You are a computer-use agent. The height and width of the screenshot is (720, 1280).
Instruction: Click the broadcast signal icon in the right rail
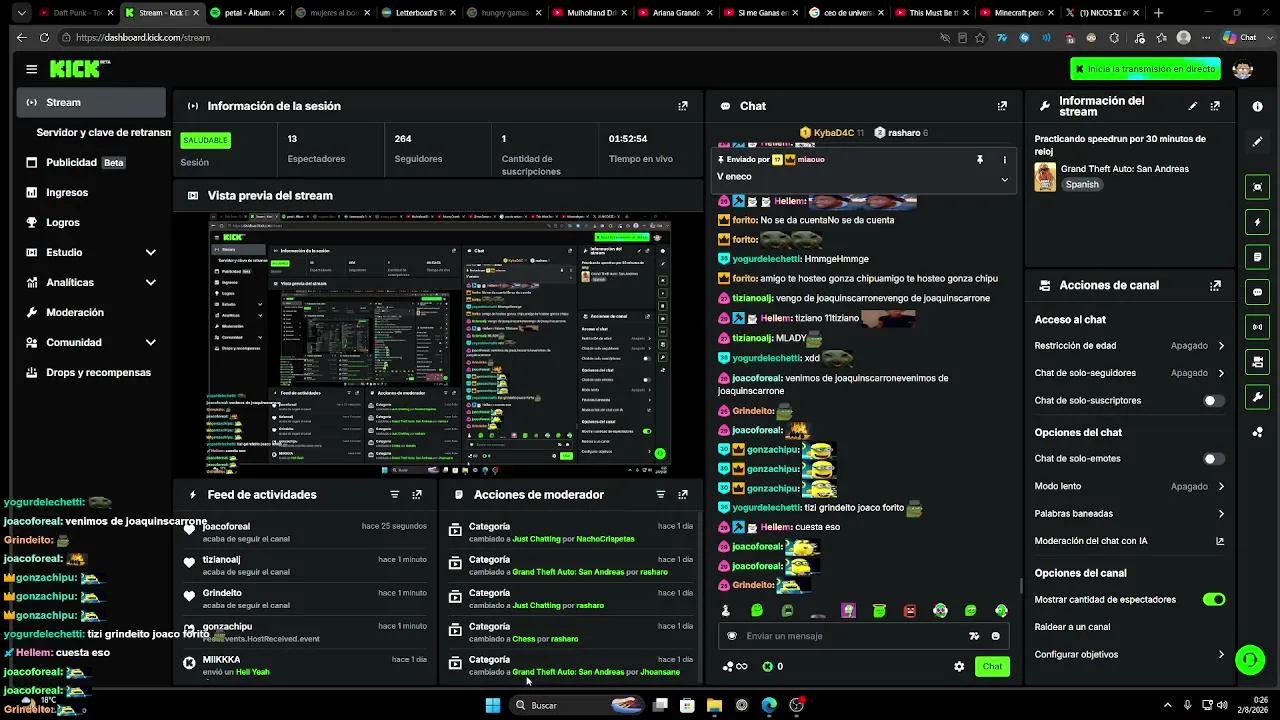1257,327
